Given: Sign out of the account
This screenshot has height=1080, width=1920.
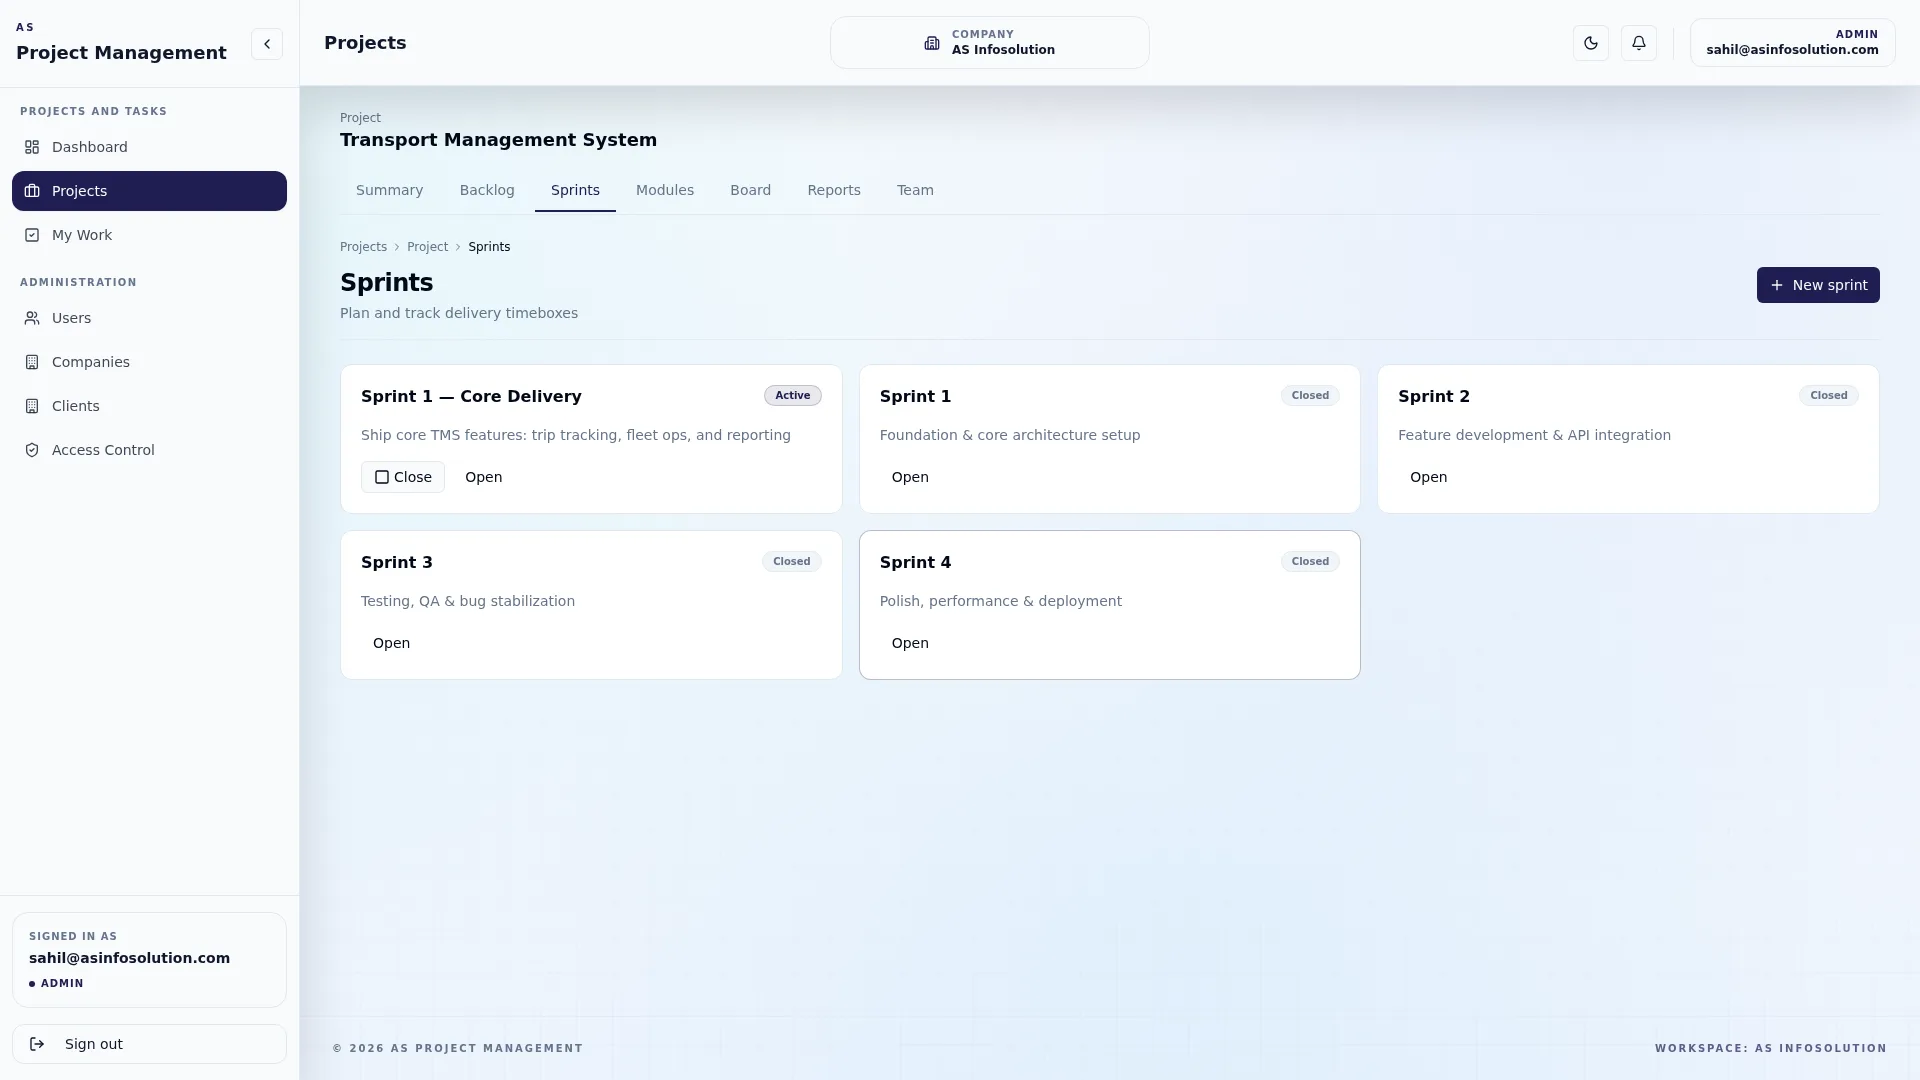Looking at the screenshot, I should [x=149, y=1044].
